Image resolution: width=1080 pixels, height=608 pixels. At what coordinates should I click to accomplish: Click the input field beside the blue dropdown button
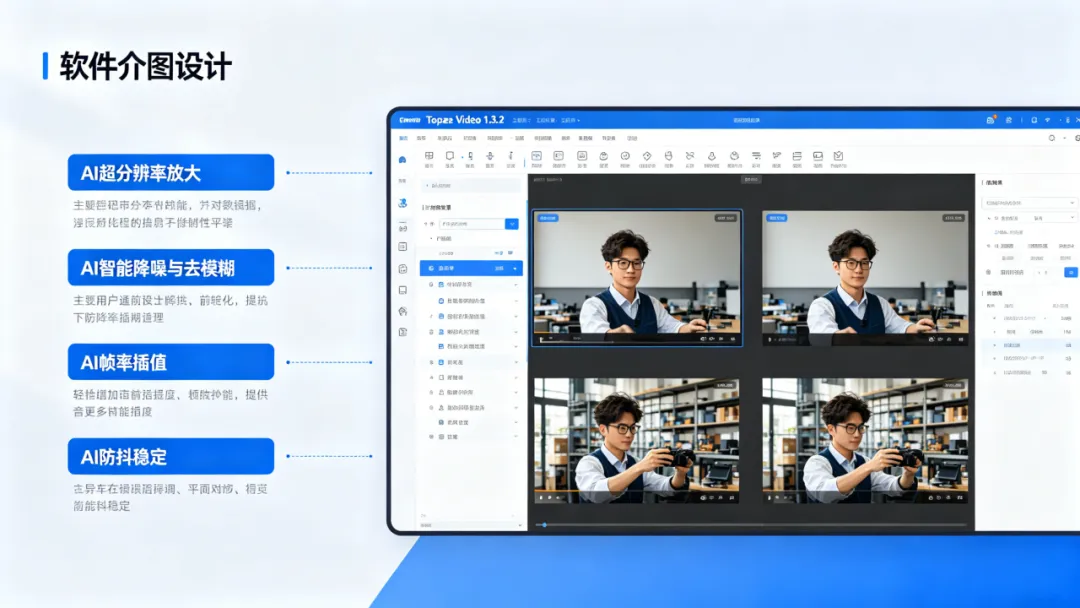tap(472, 224)
